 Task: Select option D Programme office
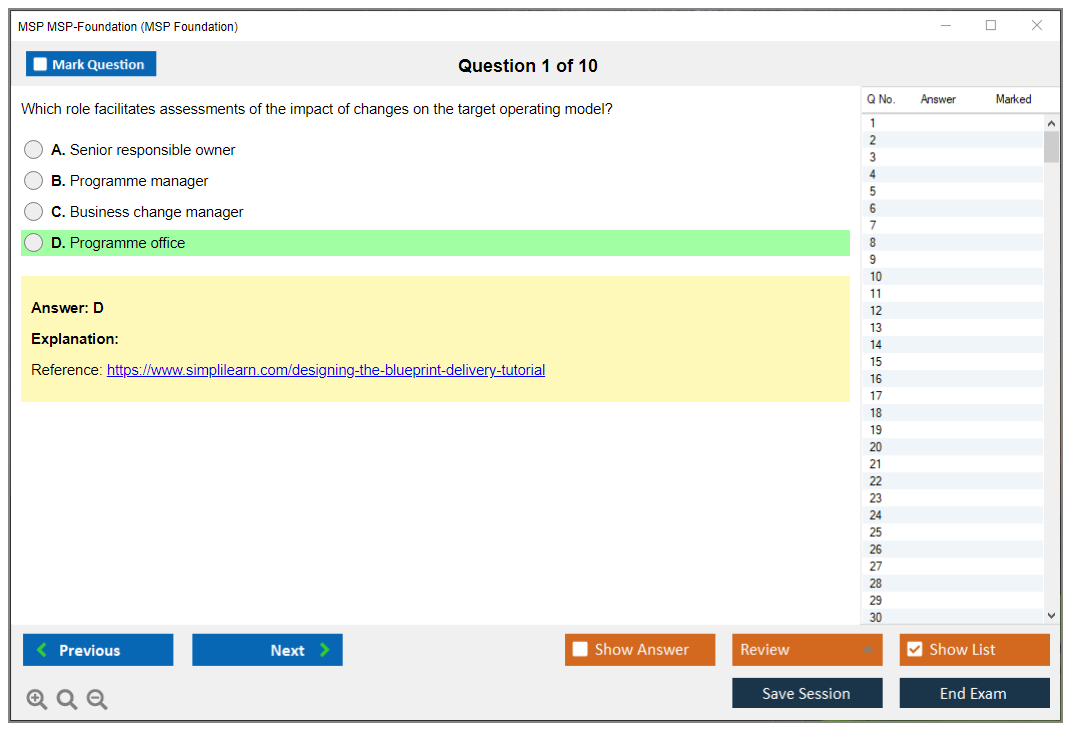34,243
